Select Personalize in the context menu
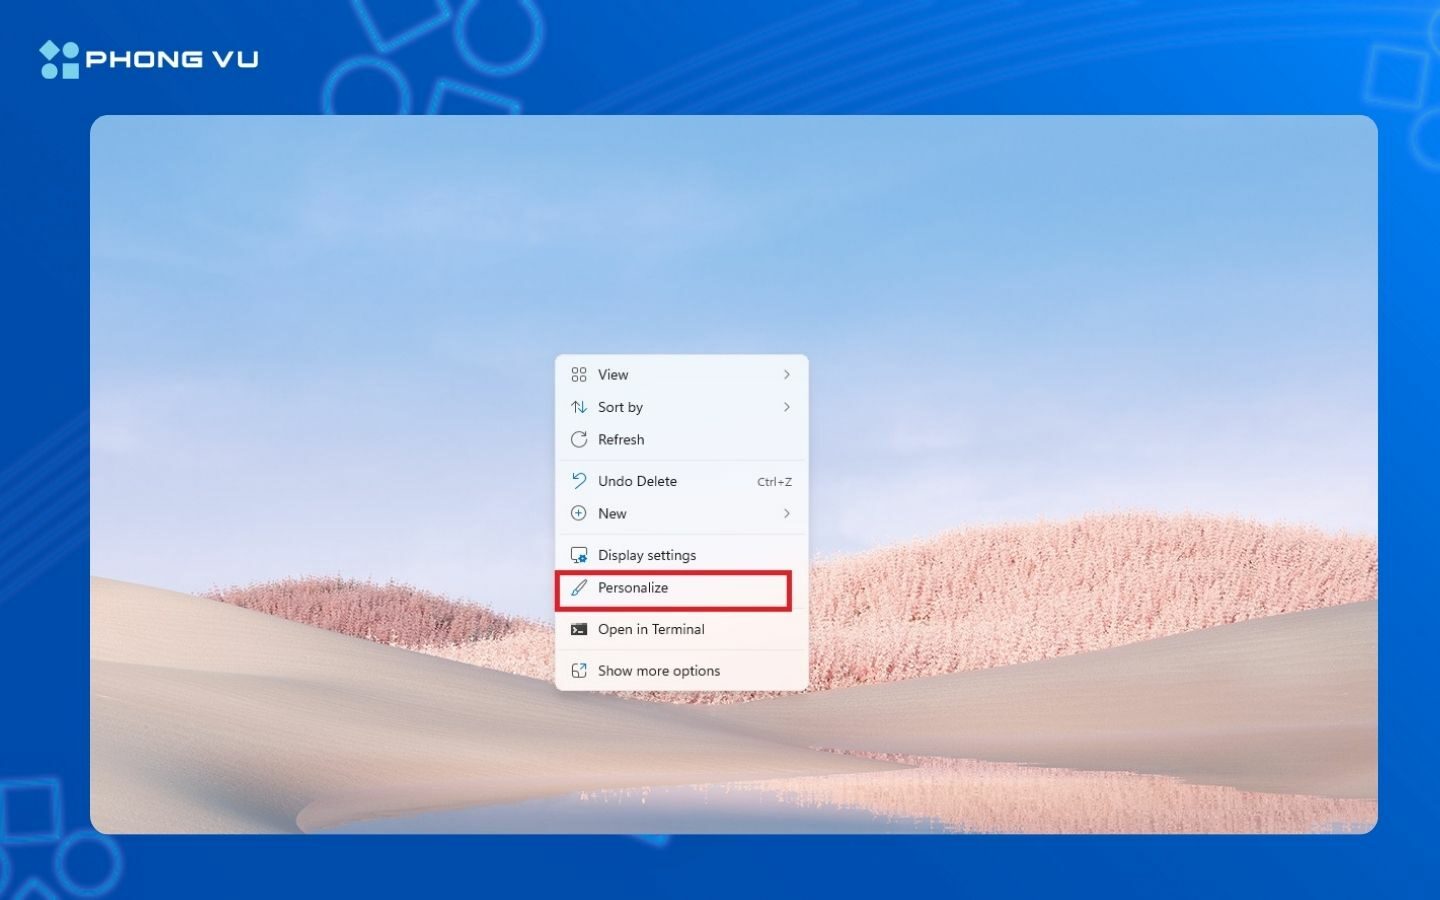1440x900 pixels. click(x=681, y=588)
